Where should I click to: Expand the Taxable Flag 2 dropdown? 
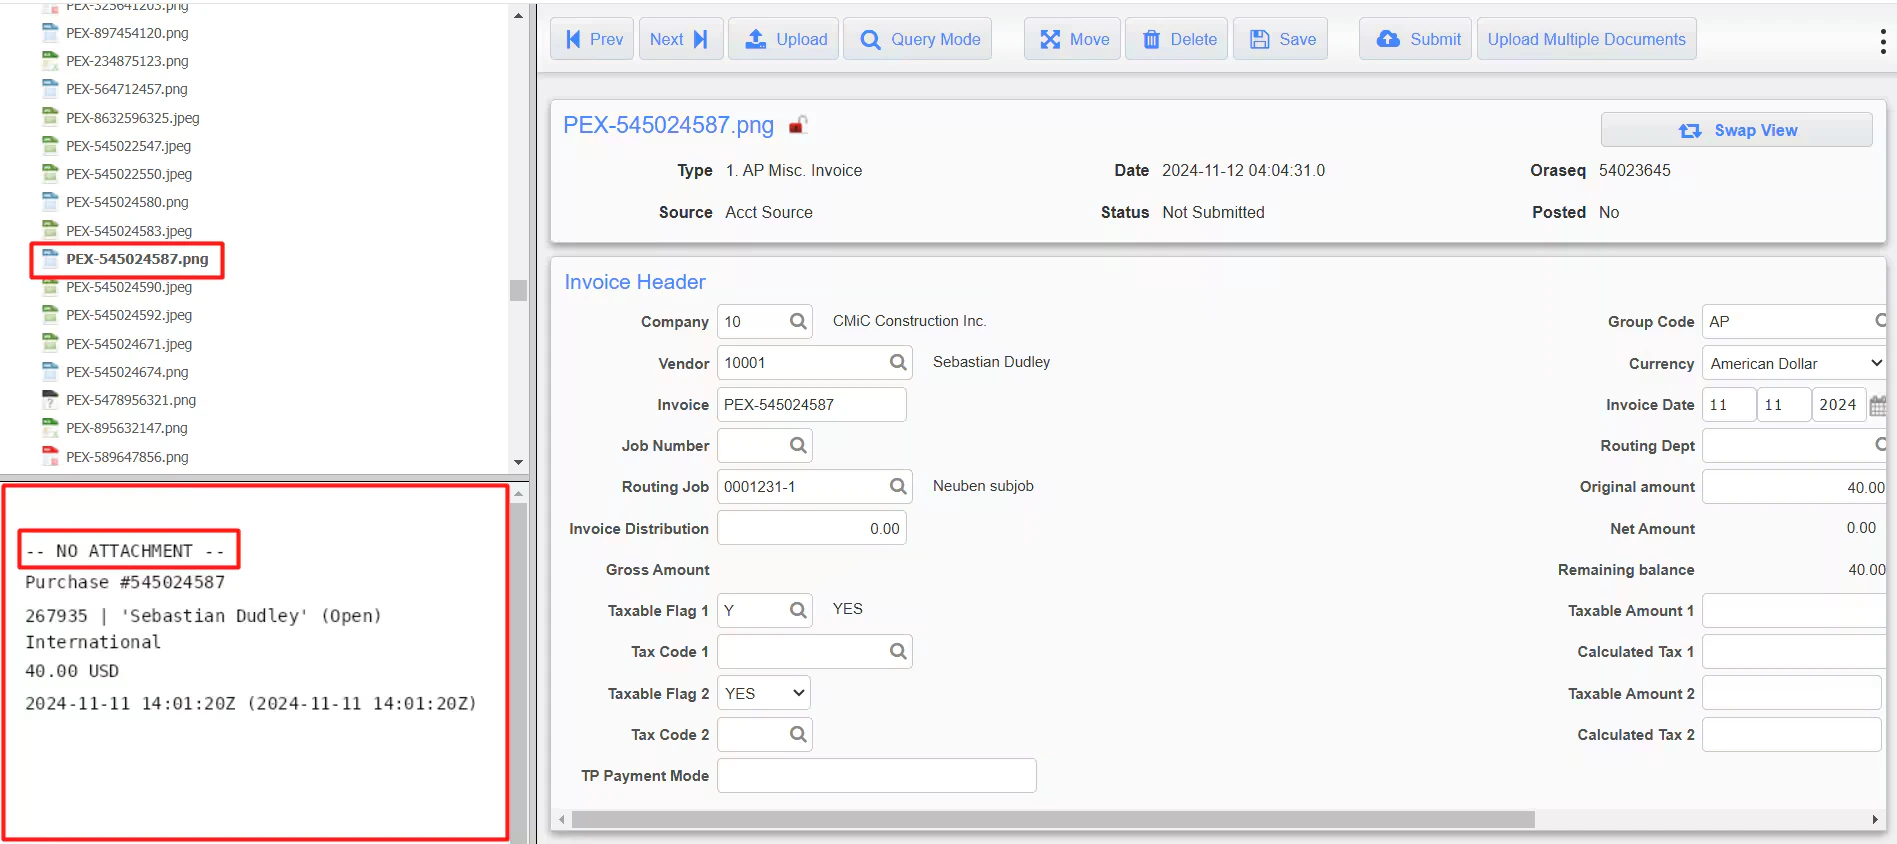coord(764,693)
